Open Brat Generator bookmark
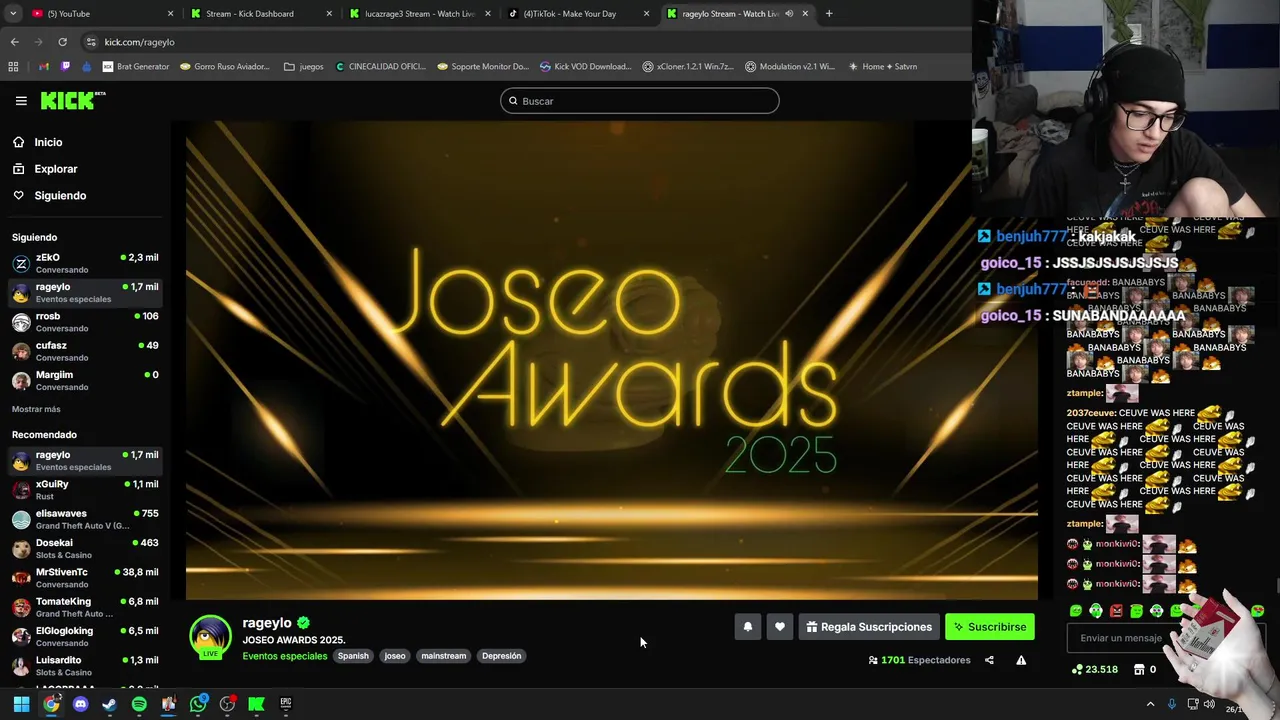Viewport: 1280px width, 720px height. coord(136,67)
